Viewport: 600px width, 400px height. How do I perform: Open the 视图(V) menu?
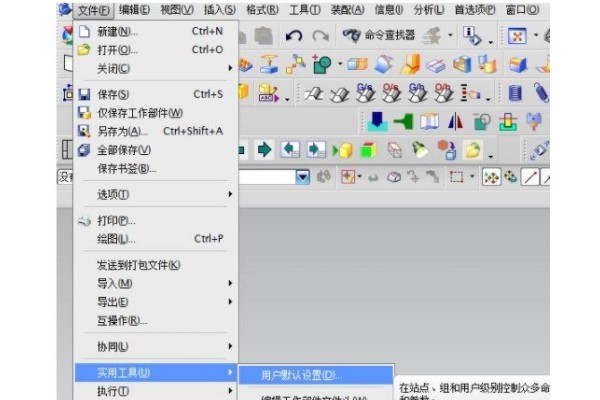pyautogui.click(x=177, y=10)
